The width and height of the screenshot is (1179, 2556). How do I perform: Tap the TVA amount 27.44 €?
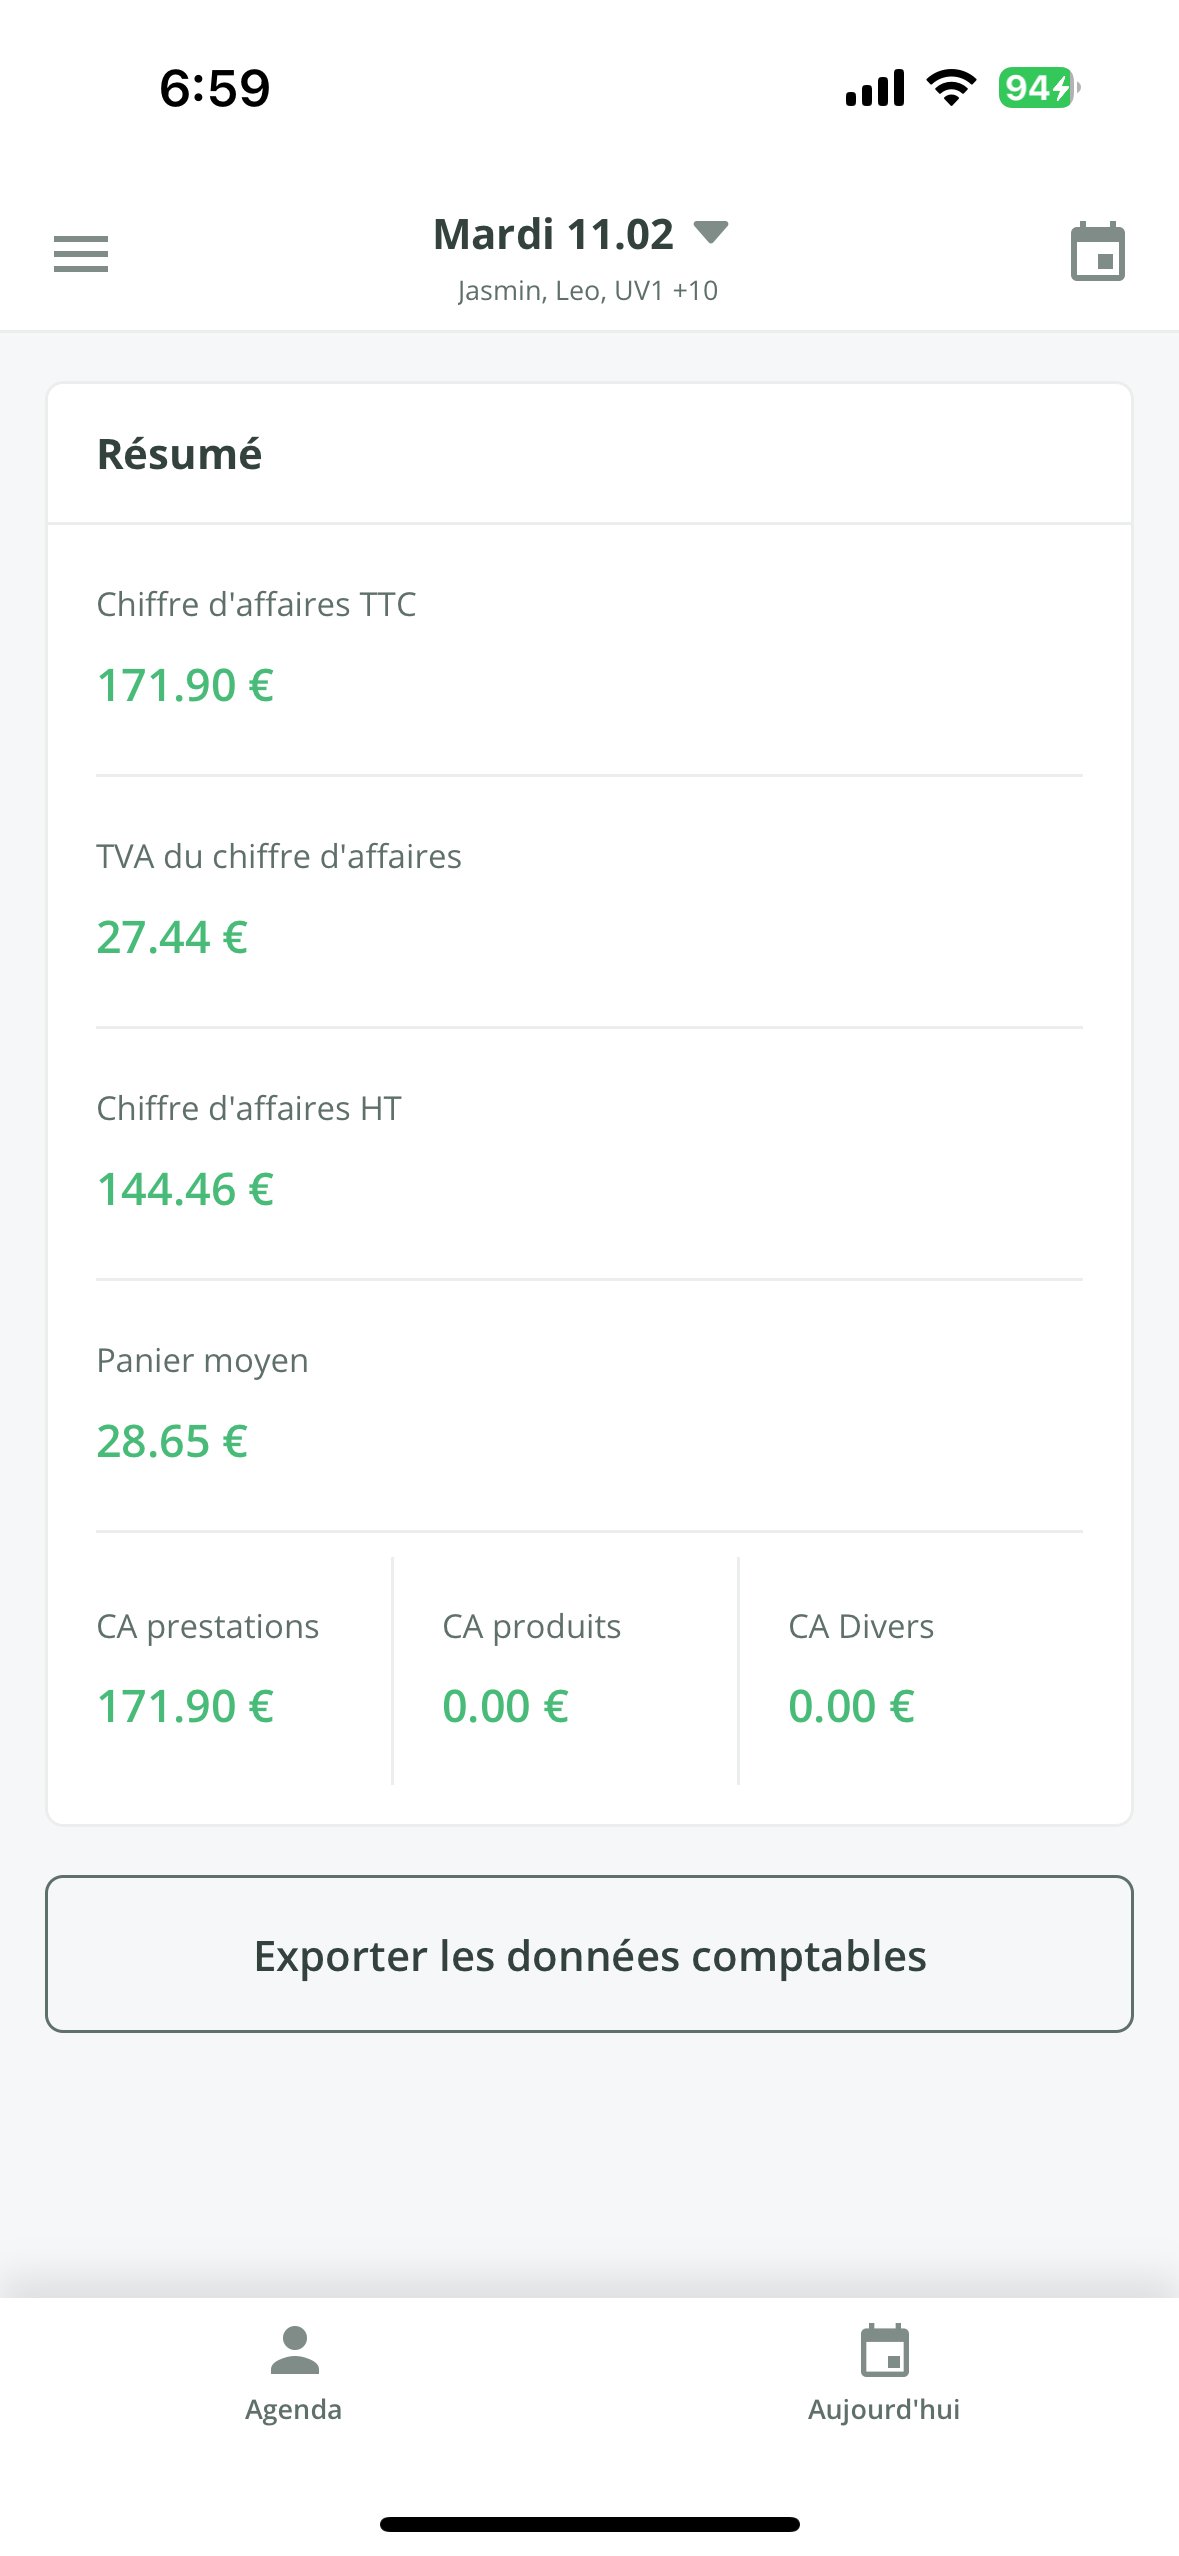172,938
